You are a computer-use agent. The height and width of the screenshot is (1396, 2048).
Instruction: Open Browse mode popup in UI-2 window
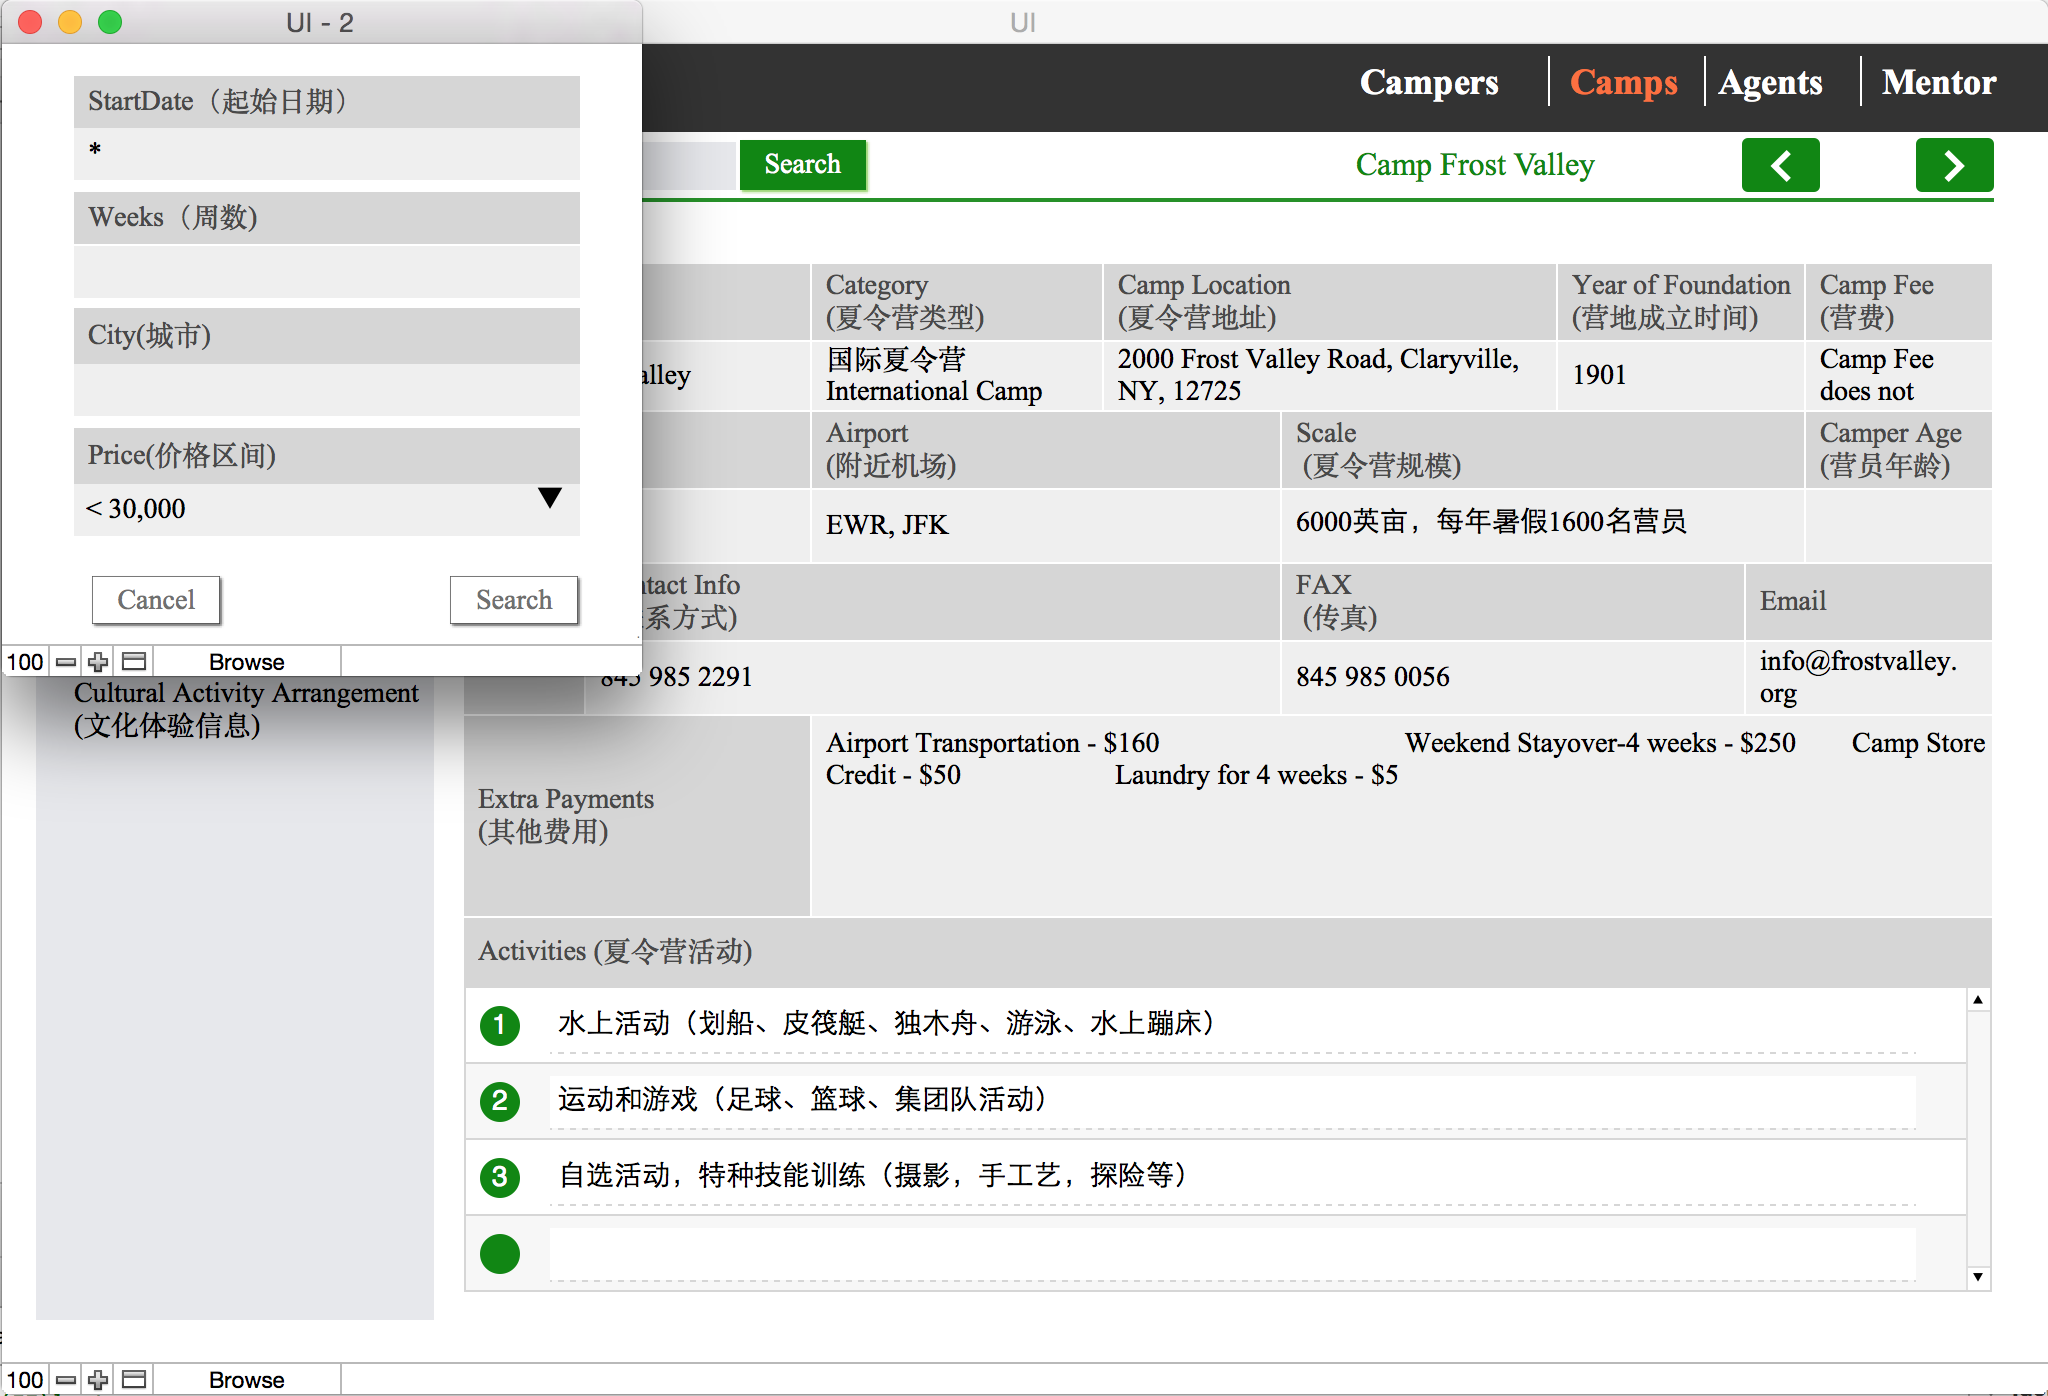tap(246, 662)
